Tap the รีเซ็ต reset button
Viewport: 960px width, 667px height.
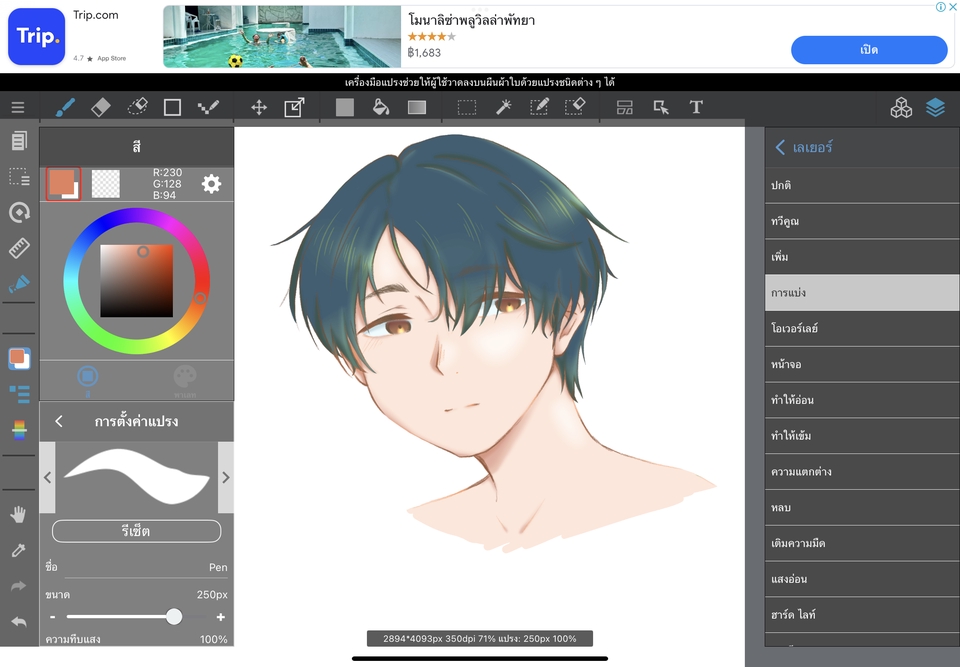(x=135, y=531)
